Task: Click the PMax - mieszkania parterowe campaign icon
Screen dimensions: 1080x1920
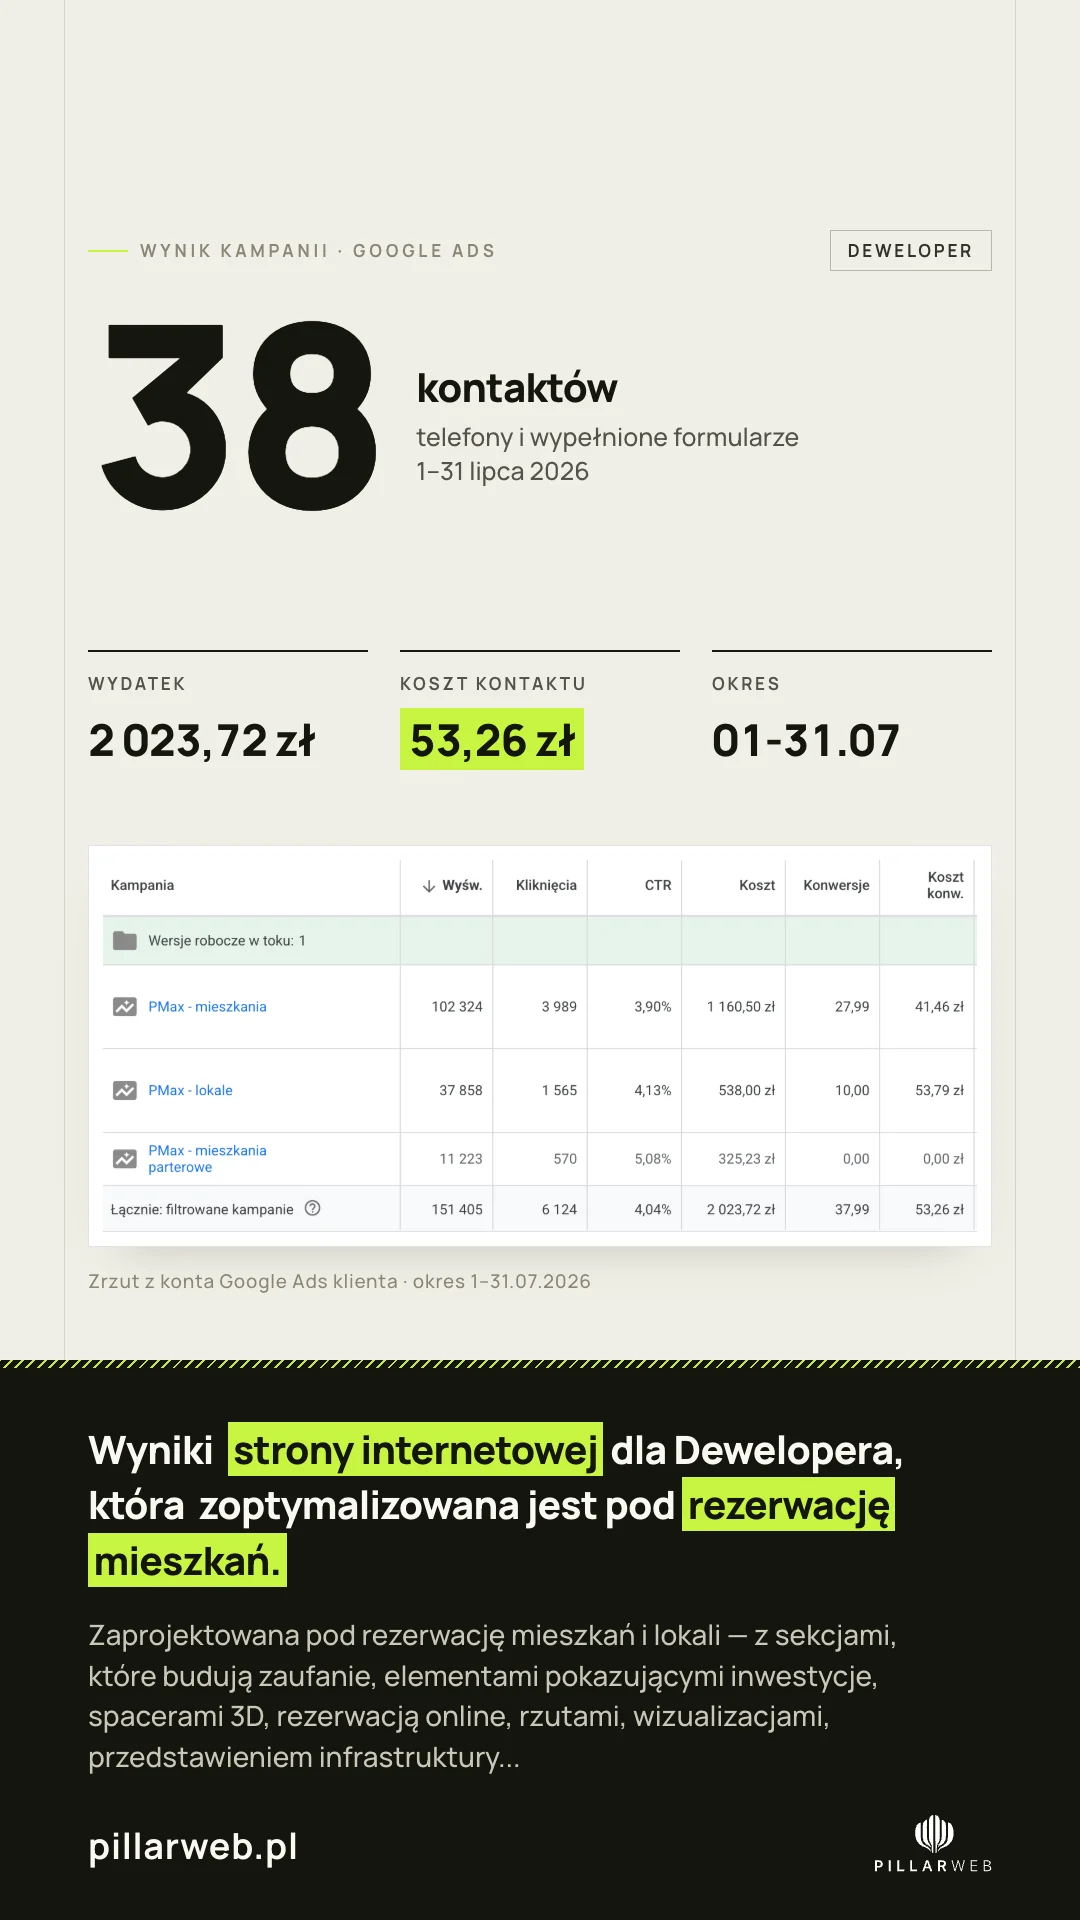Action: 125,1159
